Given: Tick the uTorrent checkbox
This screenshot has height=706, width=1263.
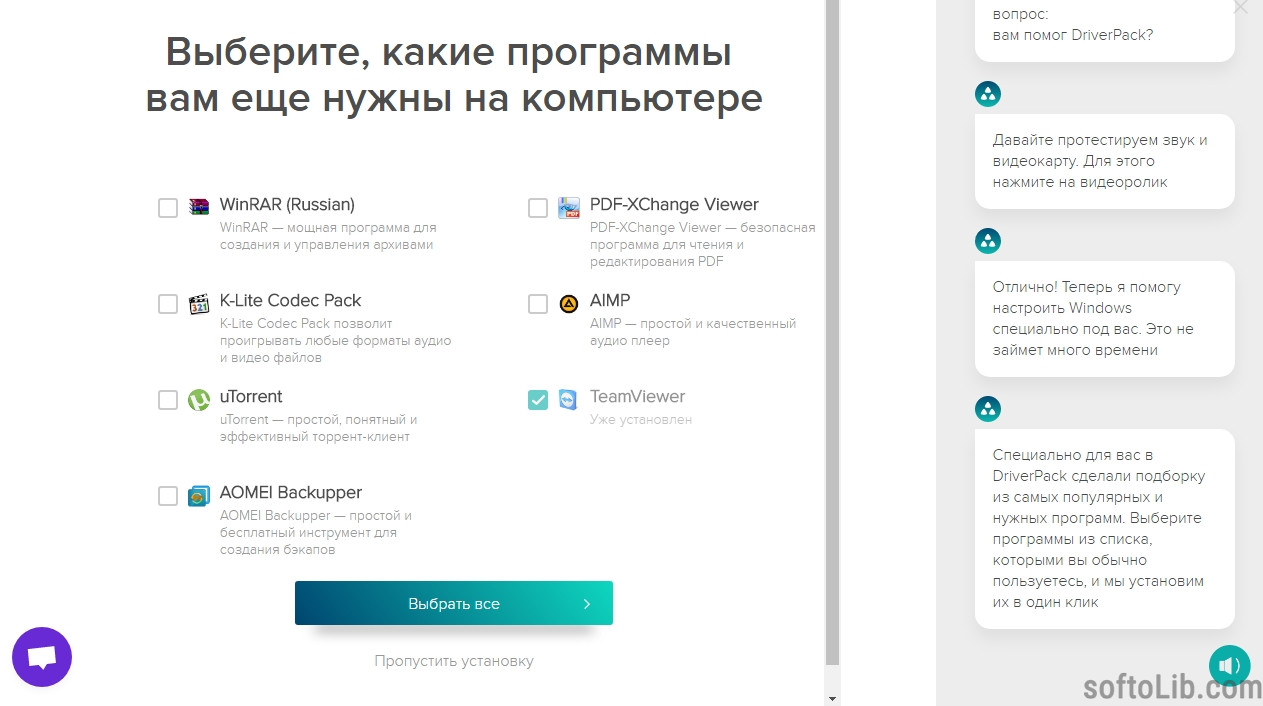Looking at the screenshot, I should (168, 400).
